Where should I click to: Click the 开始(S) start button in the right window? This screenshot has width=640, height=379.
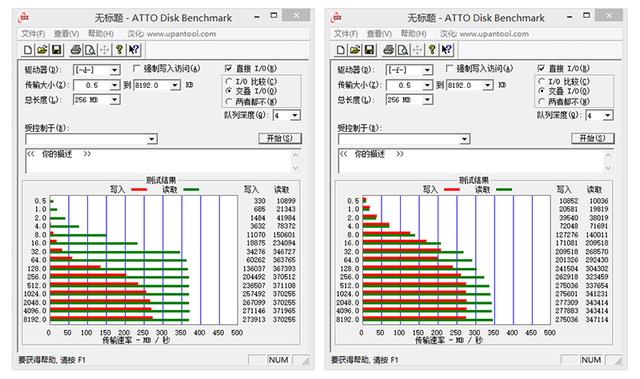(x=593, y=138)
